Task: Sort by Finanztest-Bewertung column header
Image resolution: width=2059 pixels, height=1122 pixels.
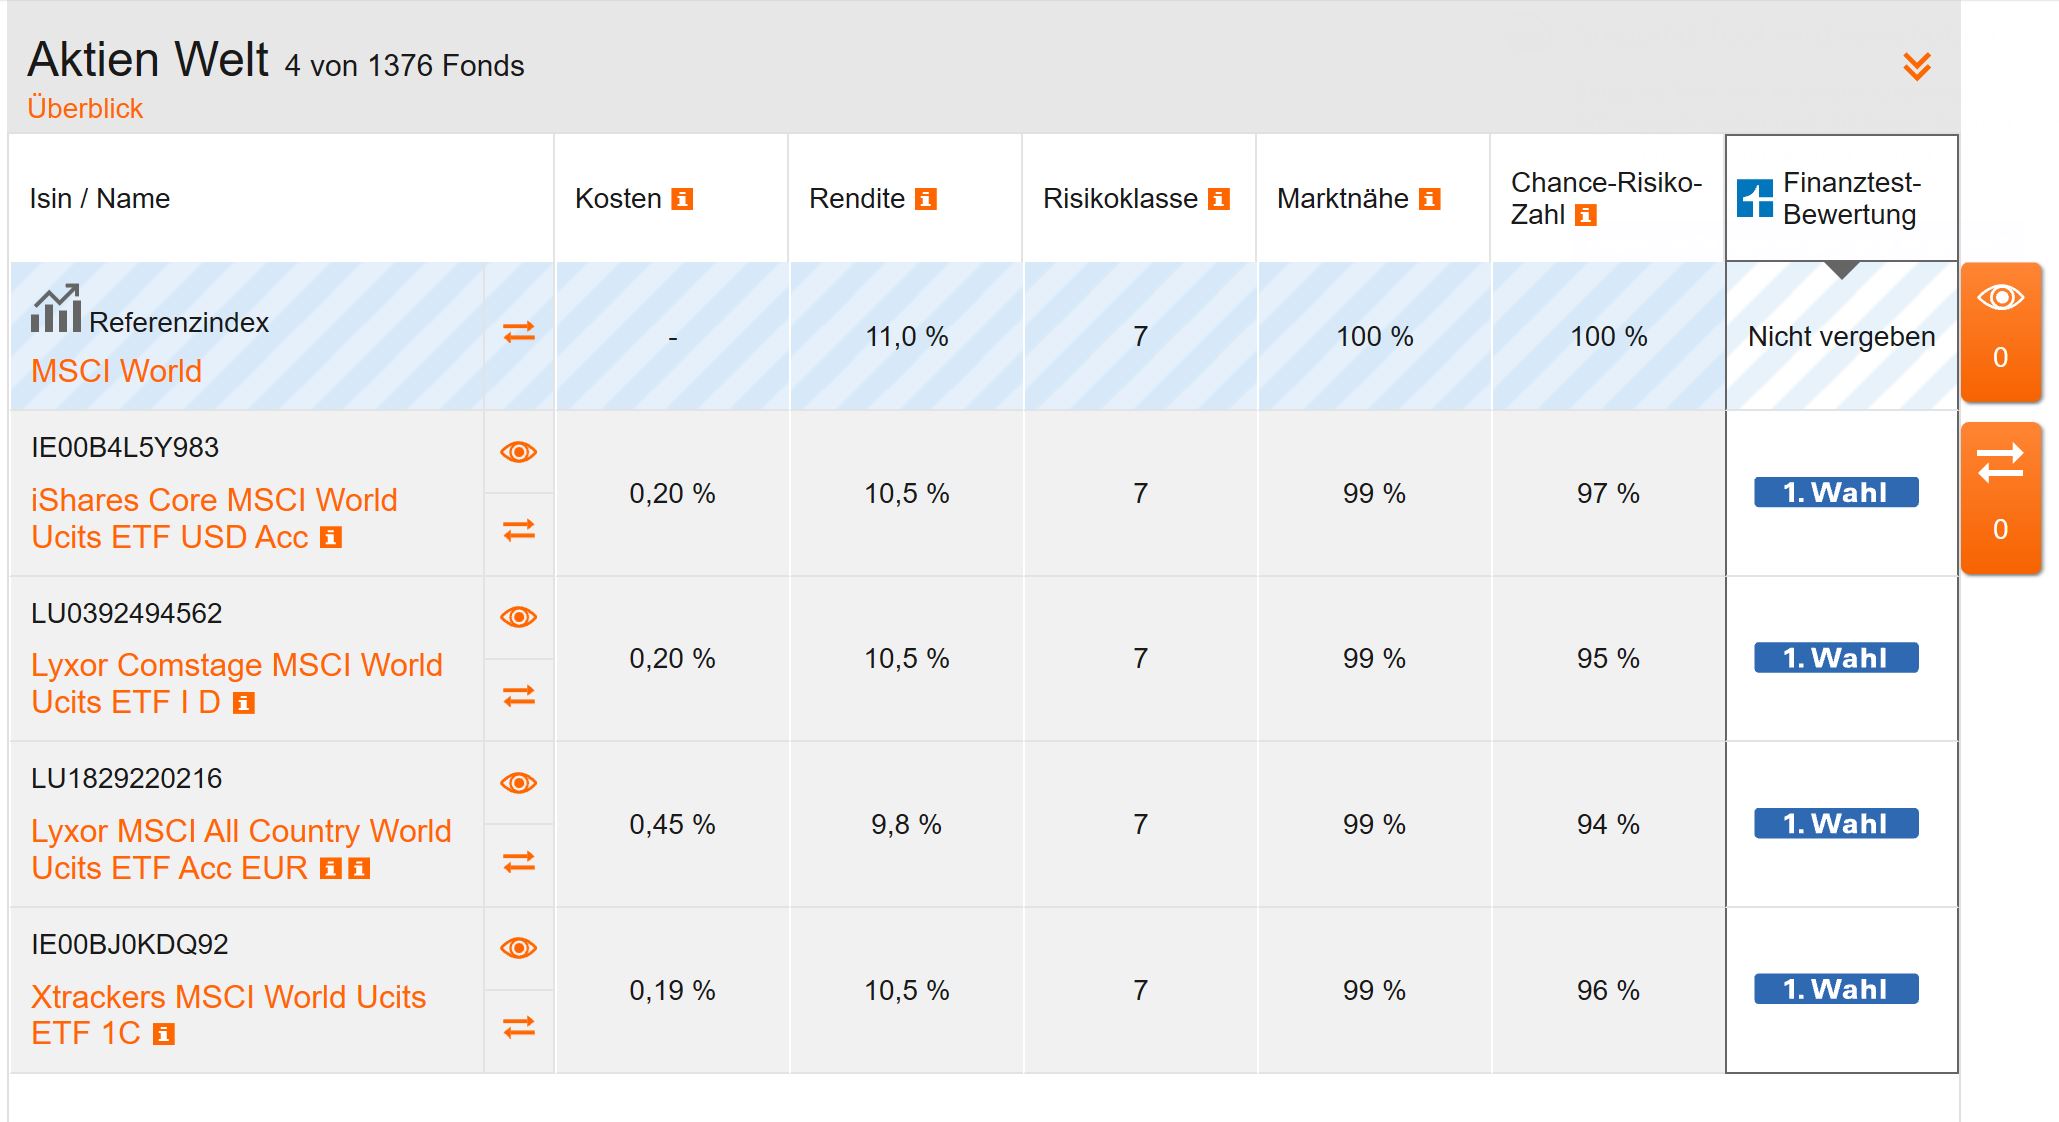Action: pos(1840,198)
